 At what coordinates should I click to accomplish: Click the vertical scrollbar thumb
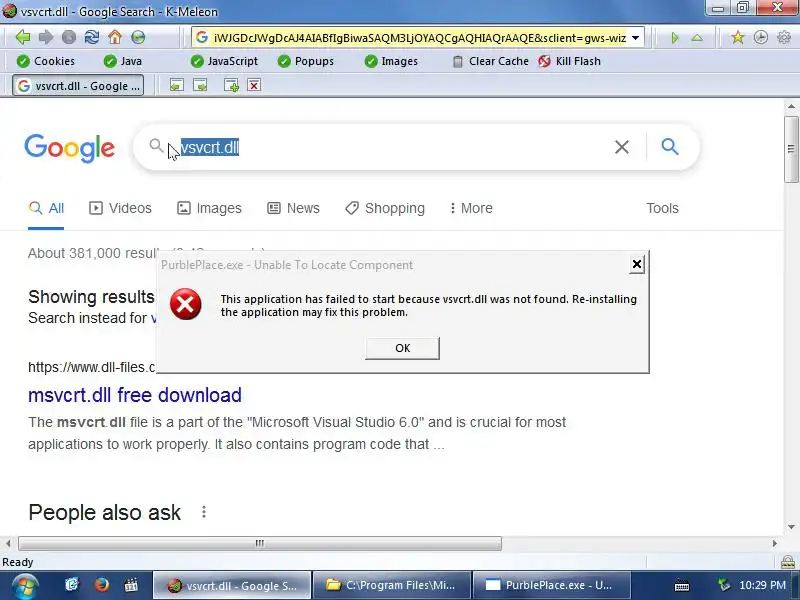click(791, 149)
